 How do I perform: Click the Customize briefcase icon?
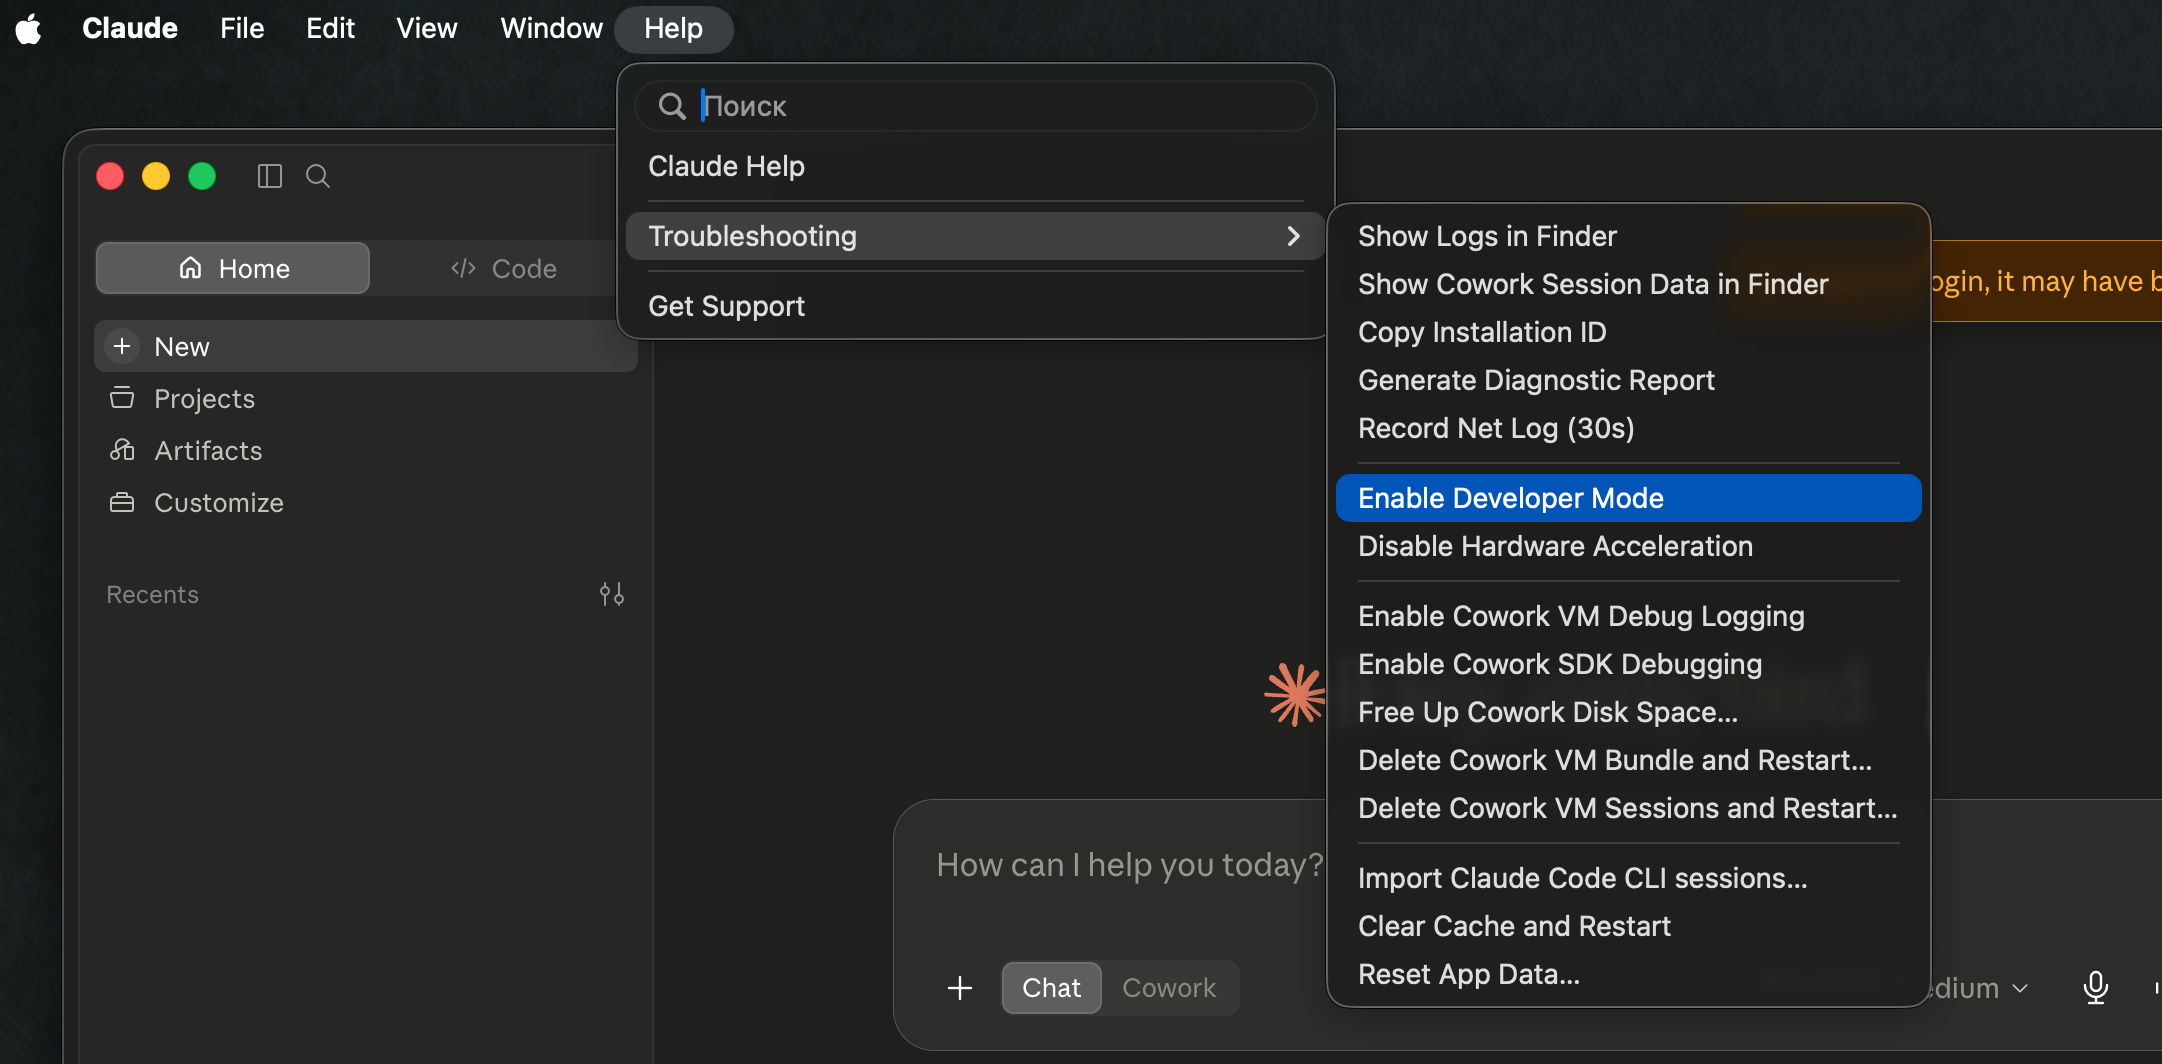coord(122,502)
